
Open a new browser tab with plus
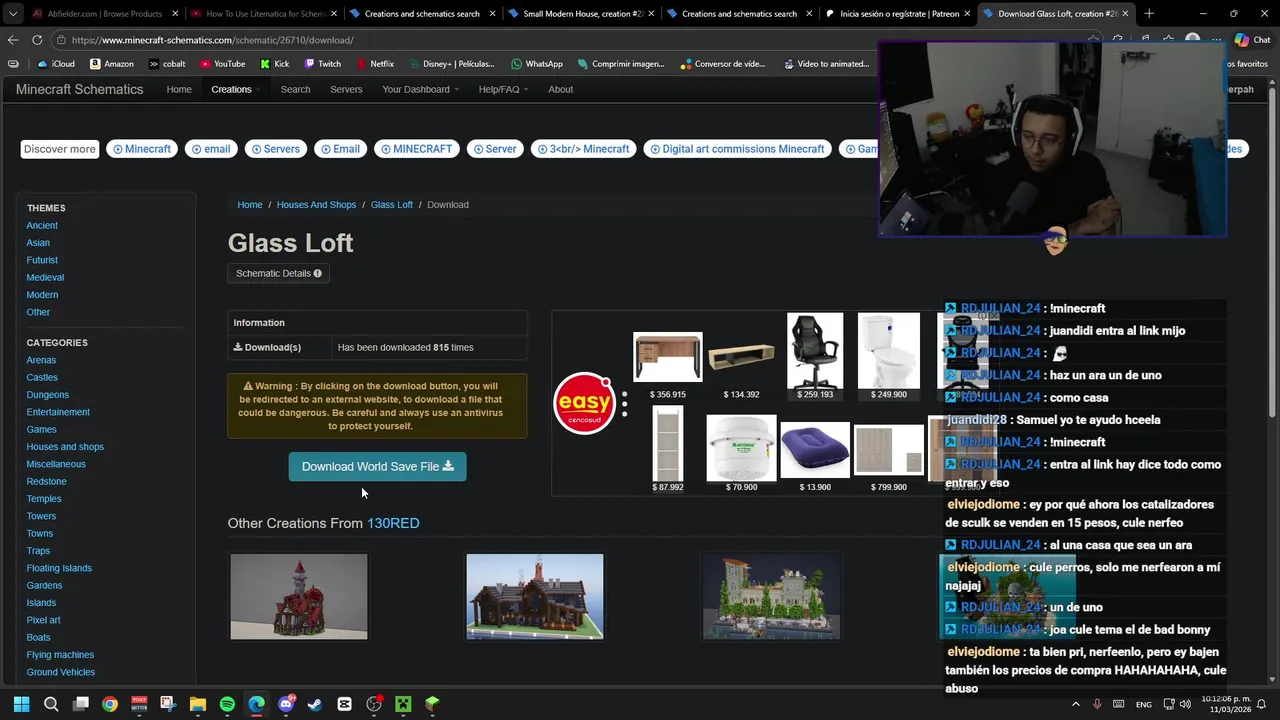pos(1149,14)
